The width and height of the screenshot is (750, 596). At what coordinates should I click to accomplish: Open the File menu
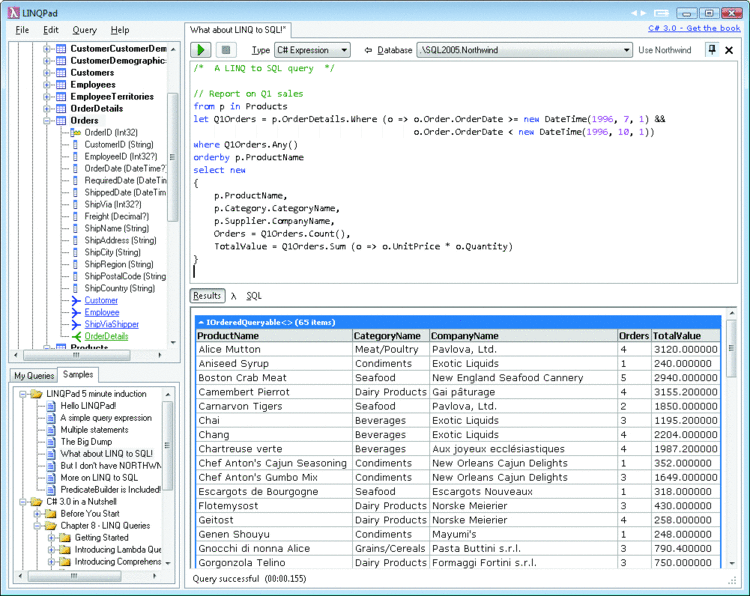pos(22,30)
